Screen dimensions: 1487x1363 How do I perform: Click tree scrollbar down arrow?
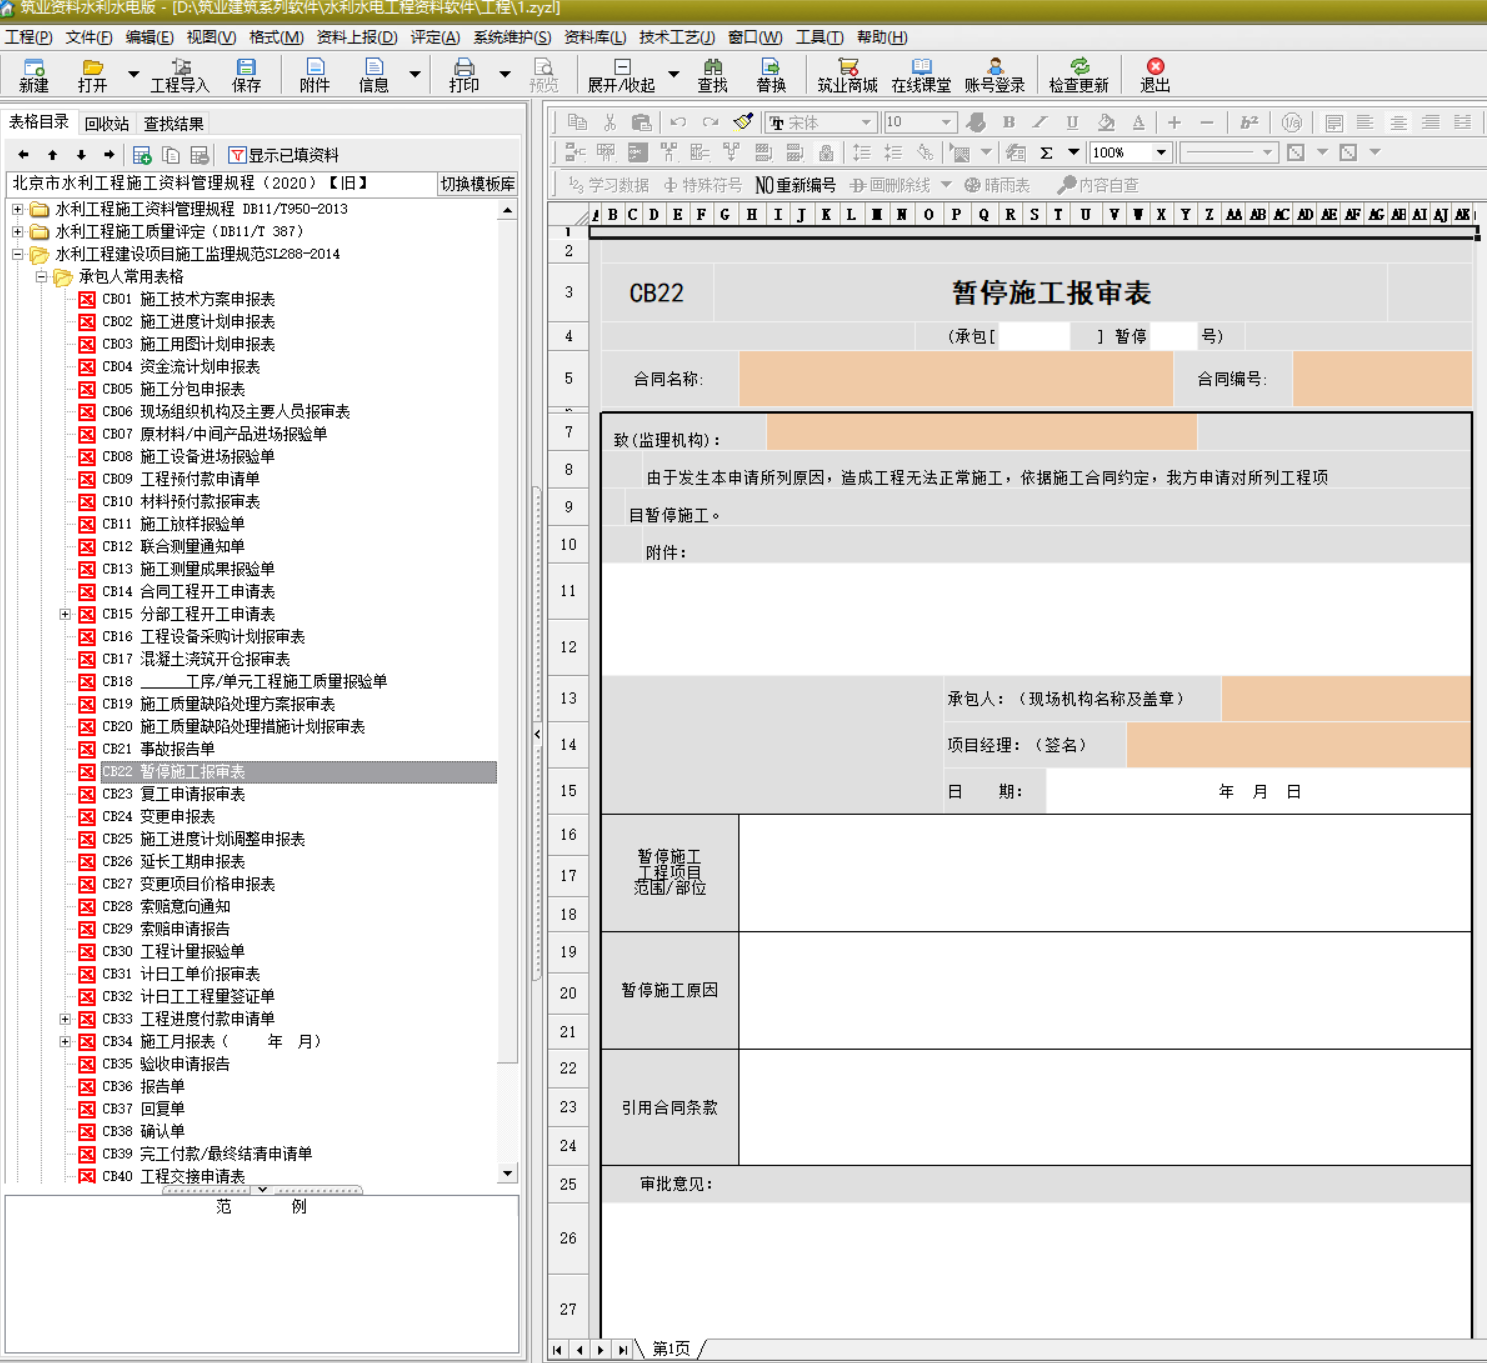(508, 1173)
